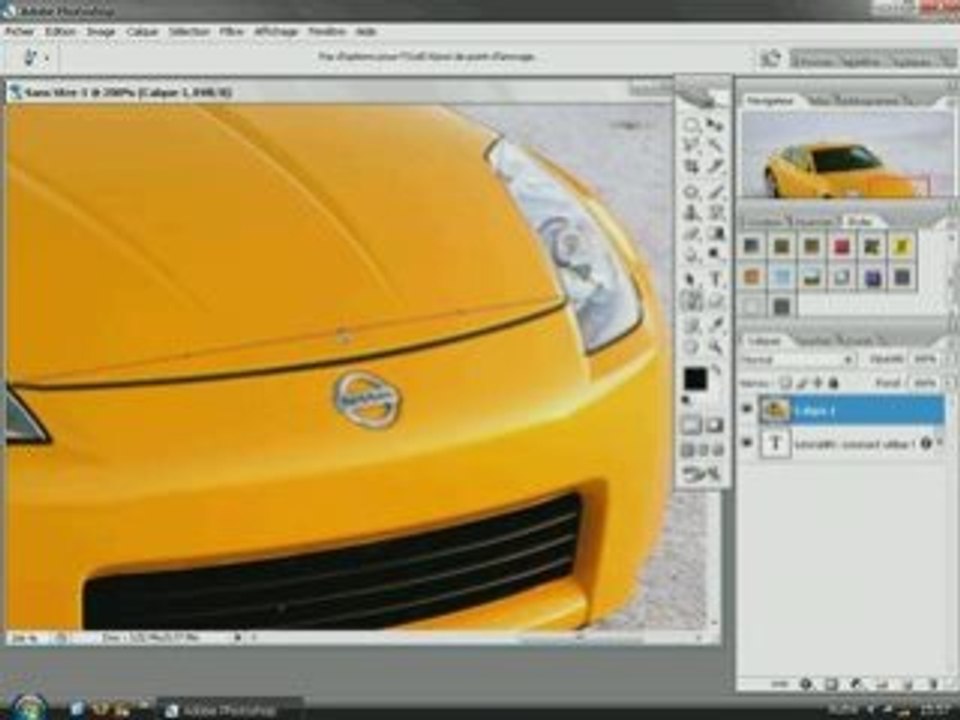Open Adobe Bridge from options bar

(x=770, y=58)
